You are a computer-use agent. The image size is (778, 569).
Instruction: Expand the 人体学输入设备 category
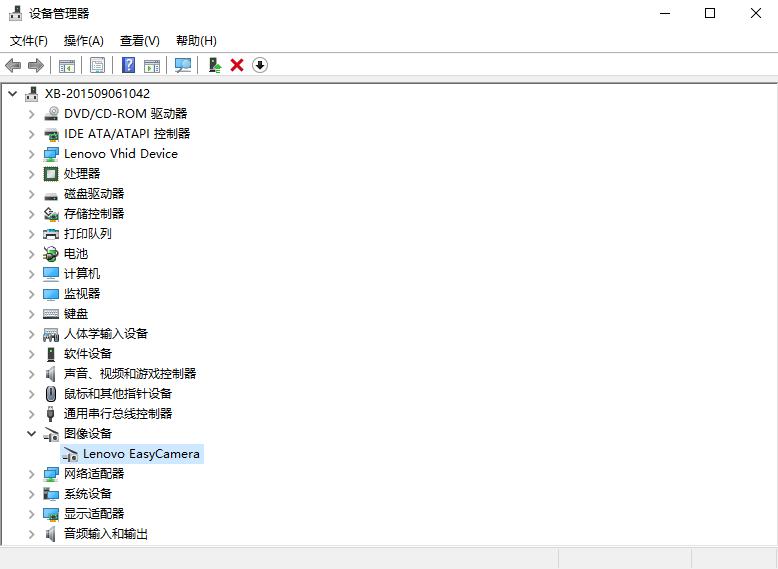coord(32,334)
